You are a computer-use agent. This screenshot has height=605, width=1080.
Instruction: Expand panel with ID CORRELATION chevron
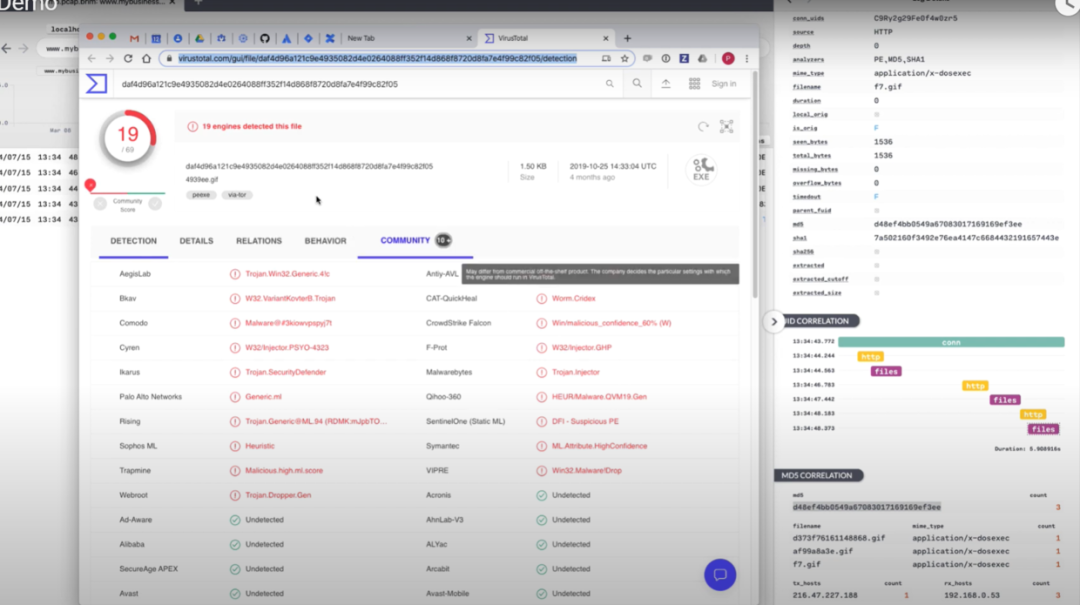tap(774, 321)
